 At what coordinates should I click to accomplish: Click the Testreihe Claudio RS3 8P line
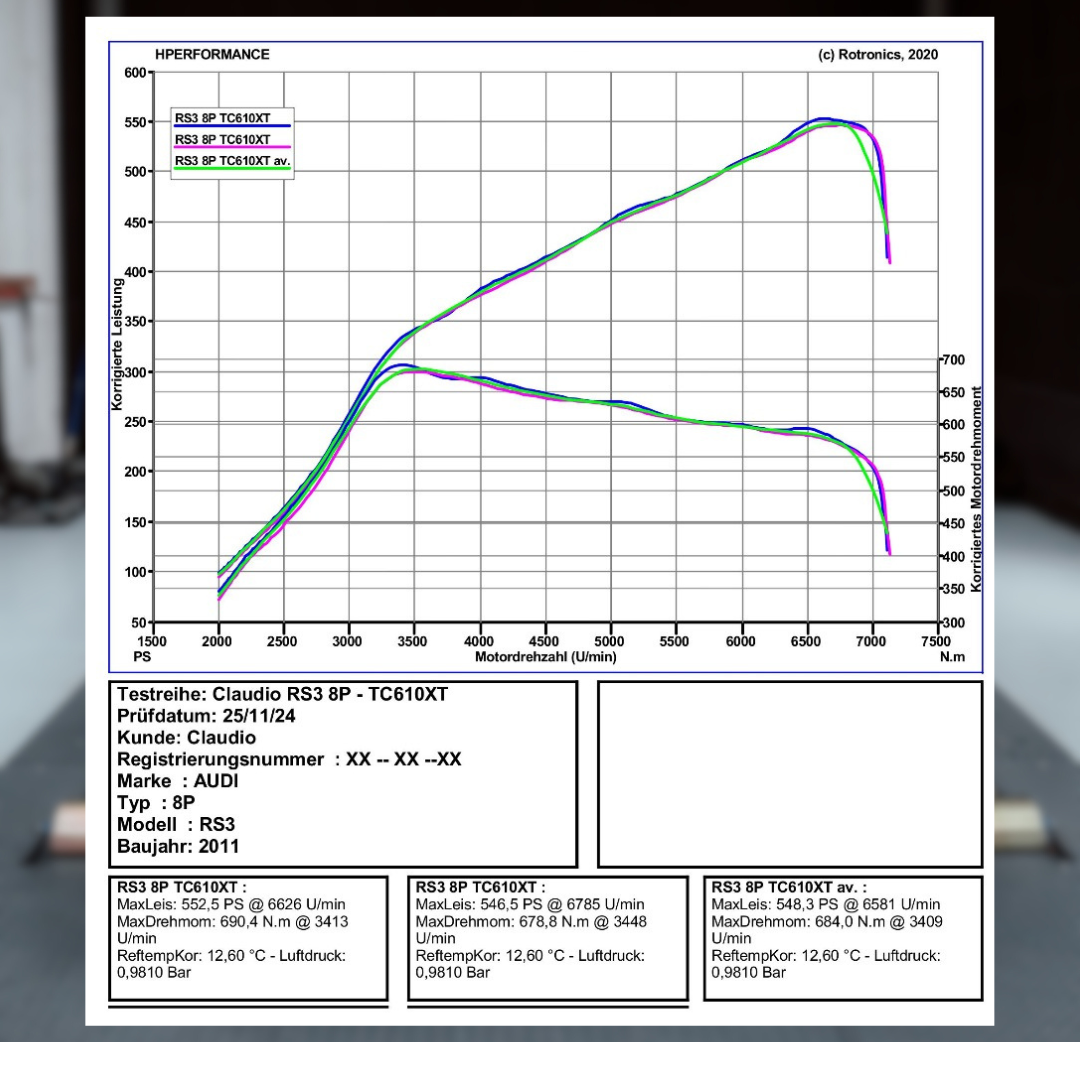point(282,694)
